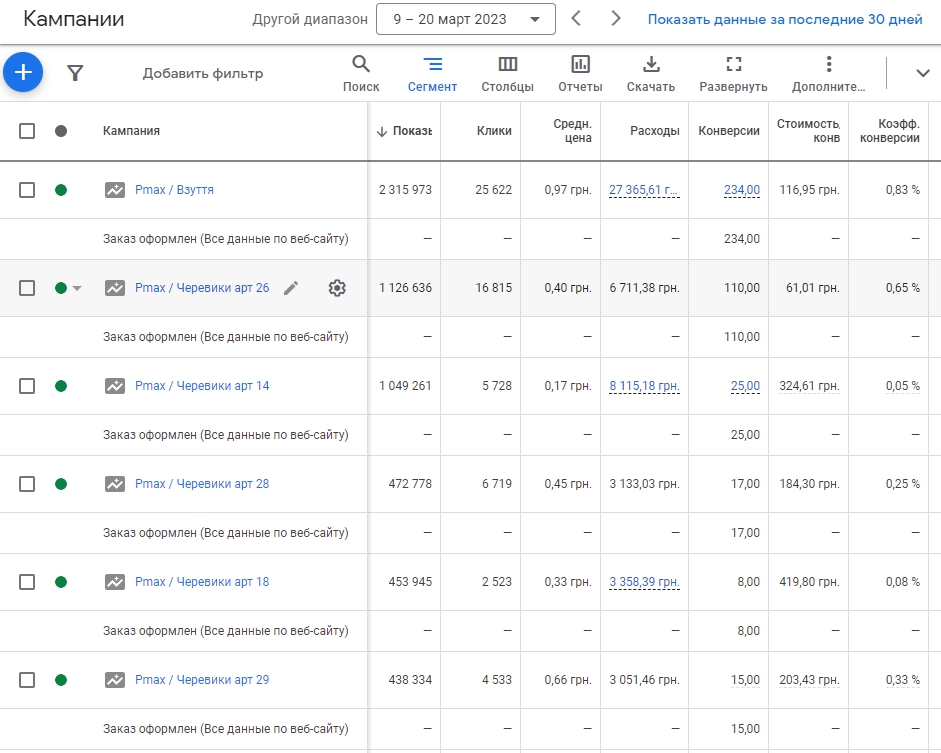Expand the table with Развернуть icon
The height and width of the screenshot is (753, 941).
click(733, 74)
